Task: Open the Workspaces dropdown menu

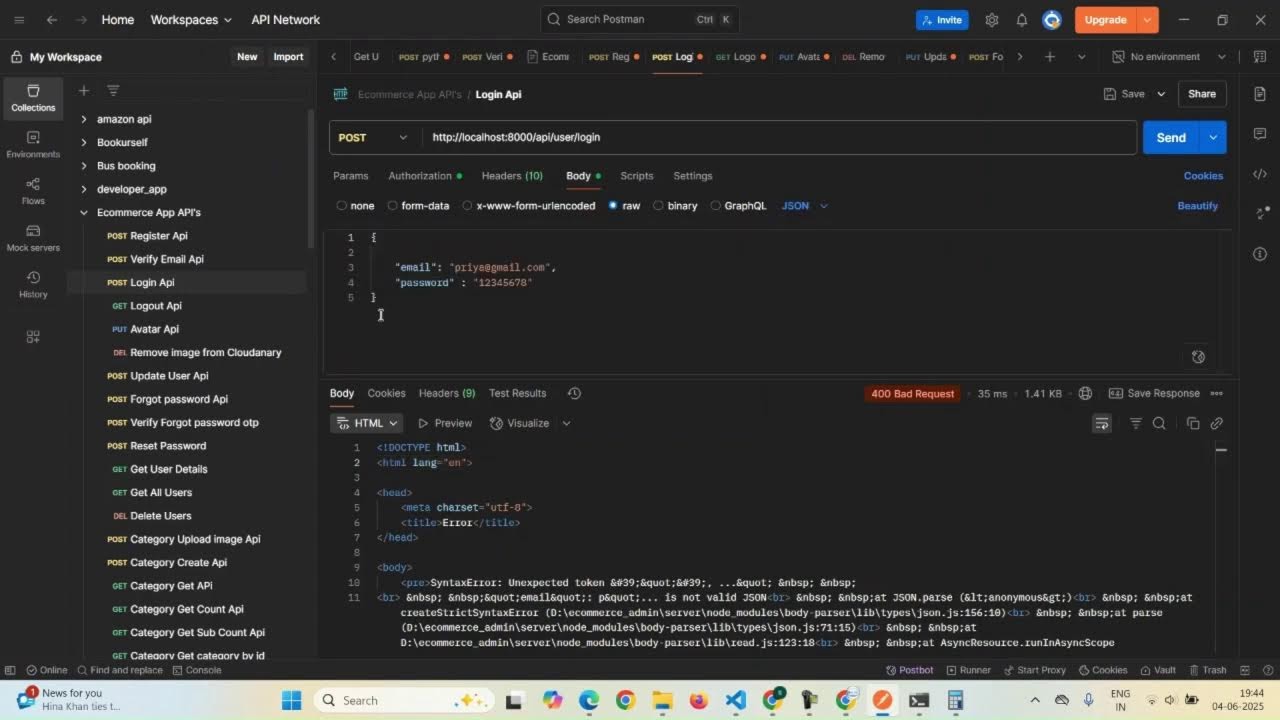Action: [x=191, y=20]
